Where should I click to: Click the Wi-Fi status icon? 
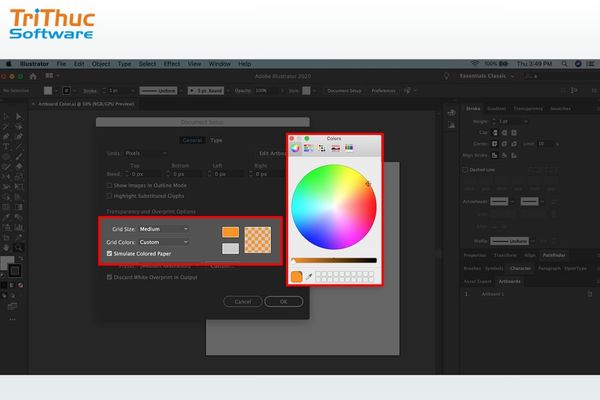click(x=475, y=64)
